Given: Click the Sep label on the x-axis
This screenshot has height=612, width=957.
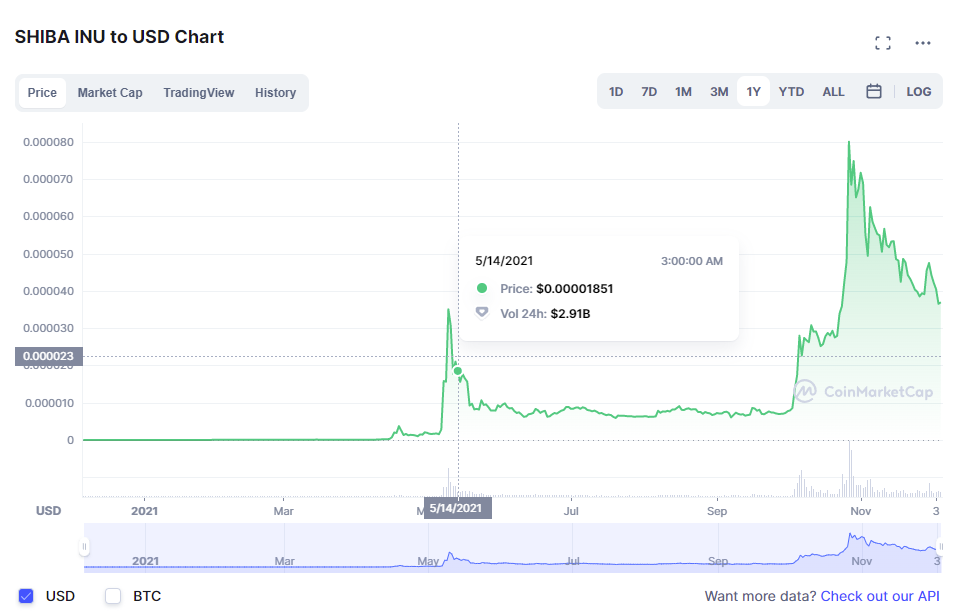Looking at the screenshot, I should [717, 511].
